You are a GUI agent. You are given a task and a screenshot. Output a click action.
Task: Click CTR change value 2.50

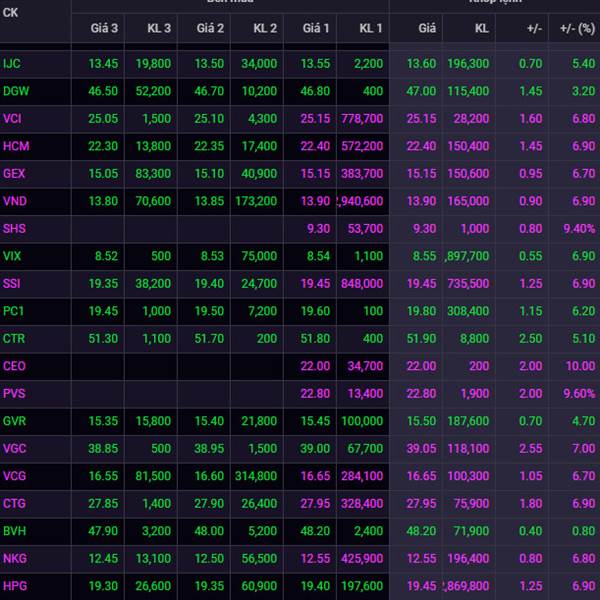click(x=531, y=339)
